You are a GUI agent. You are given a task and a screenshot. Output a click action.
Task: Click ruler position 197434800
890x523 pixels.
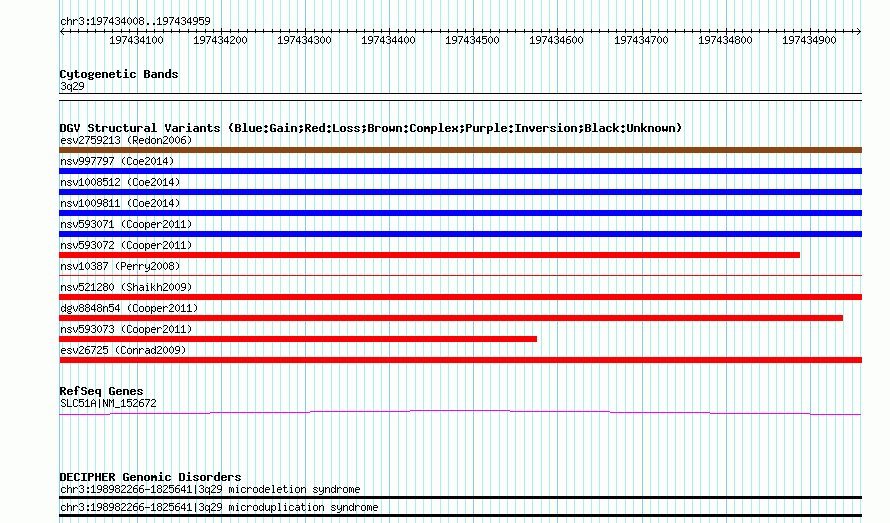pyautogui.click(x=725, y=40)
